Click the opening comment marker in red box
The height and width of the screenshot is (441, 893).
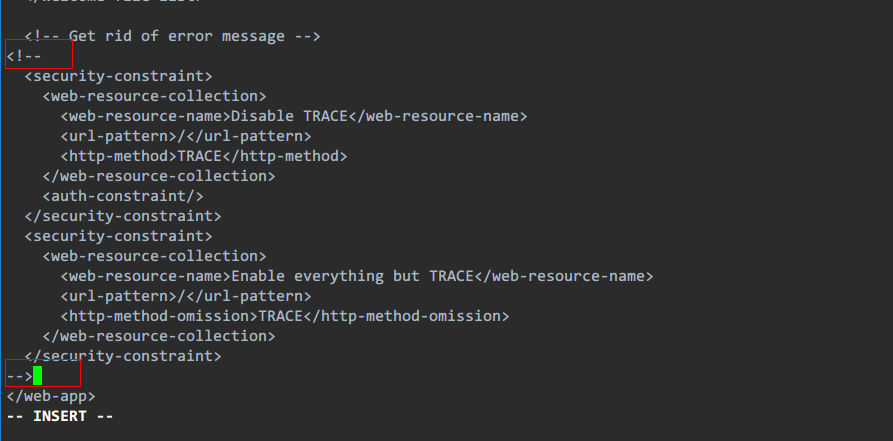tap(24, 56)
